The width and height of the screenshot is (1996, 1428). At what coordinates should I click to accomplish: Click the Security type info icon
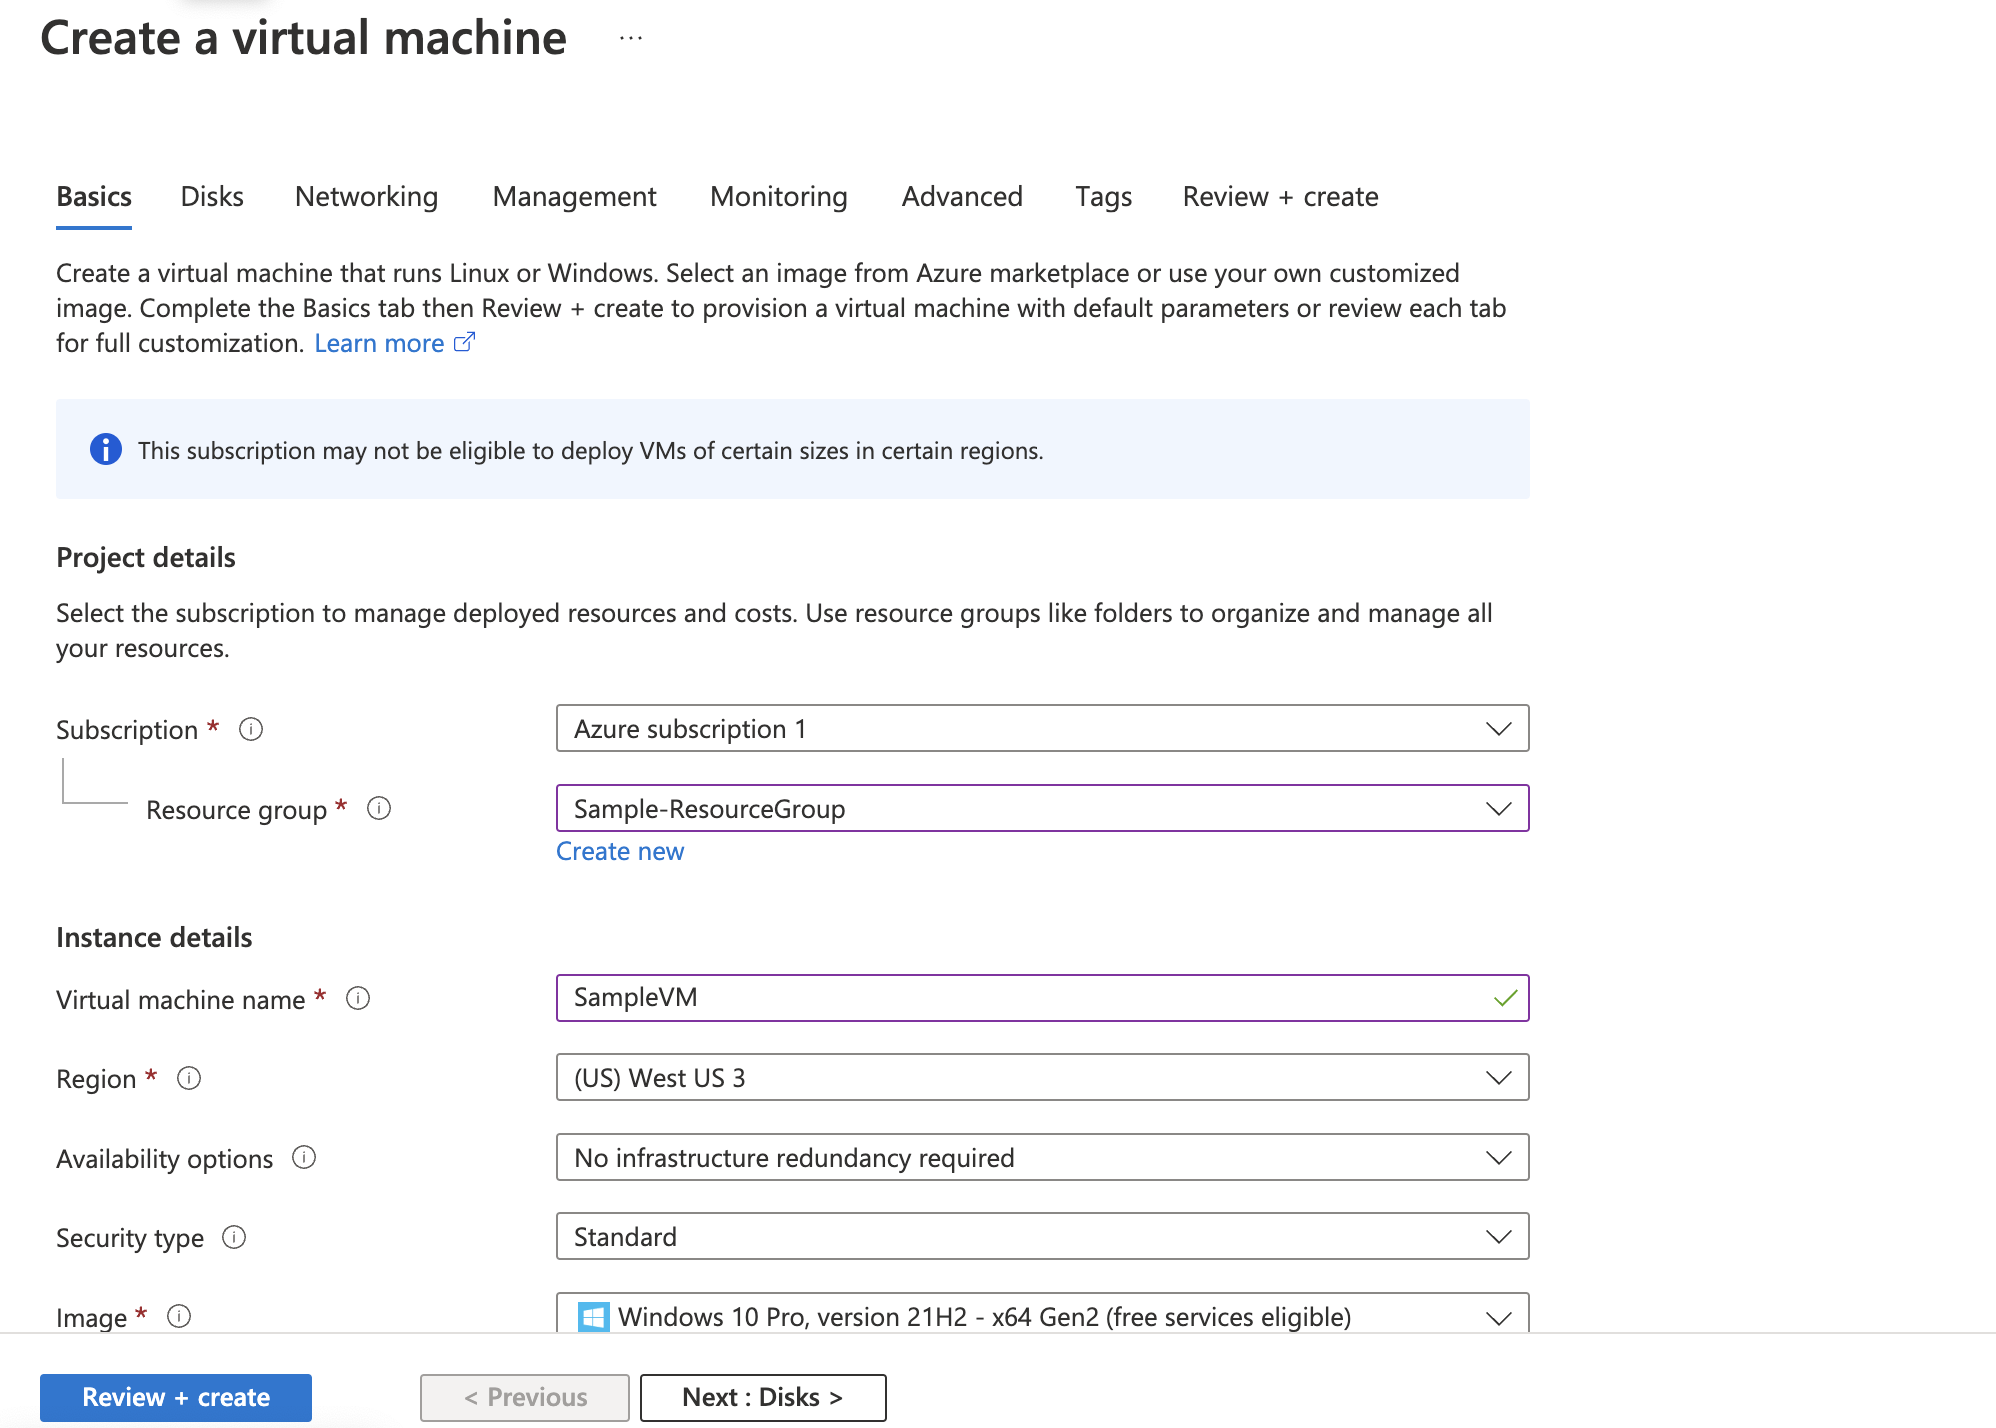click(x=235, y=1237)
